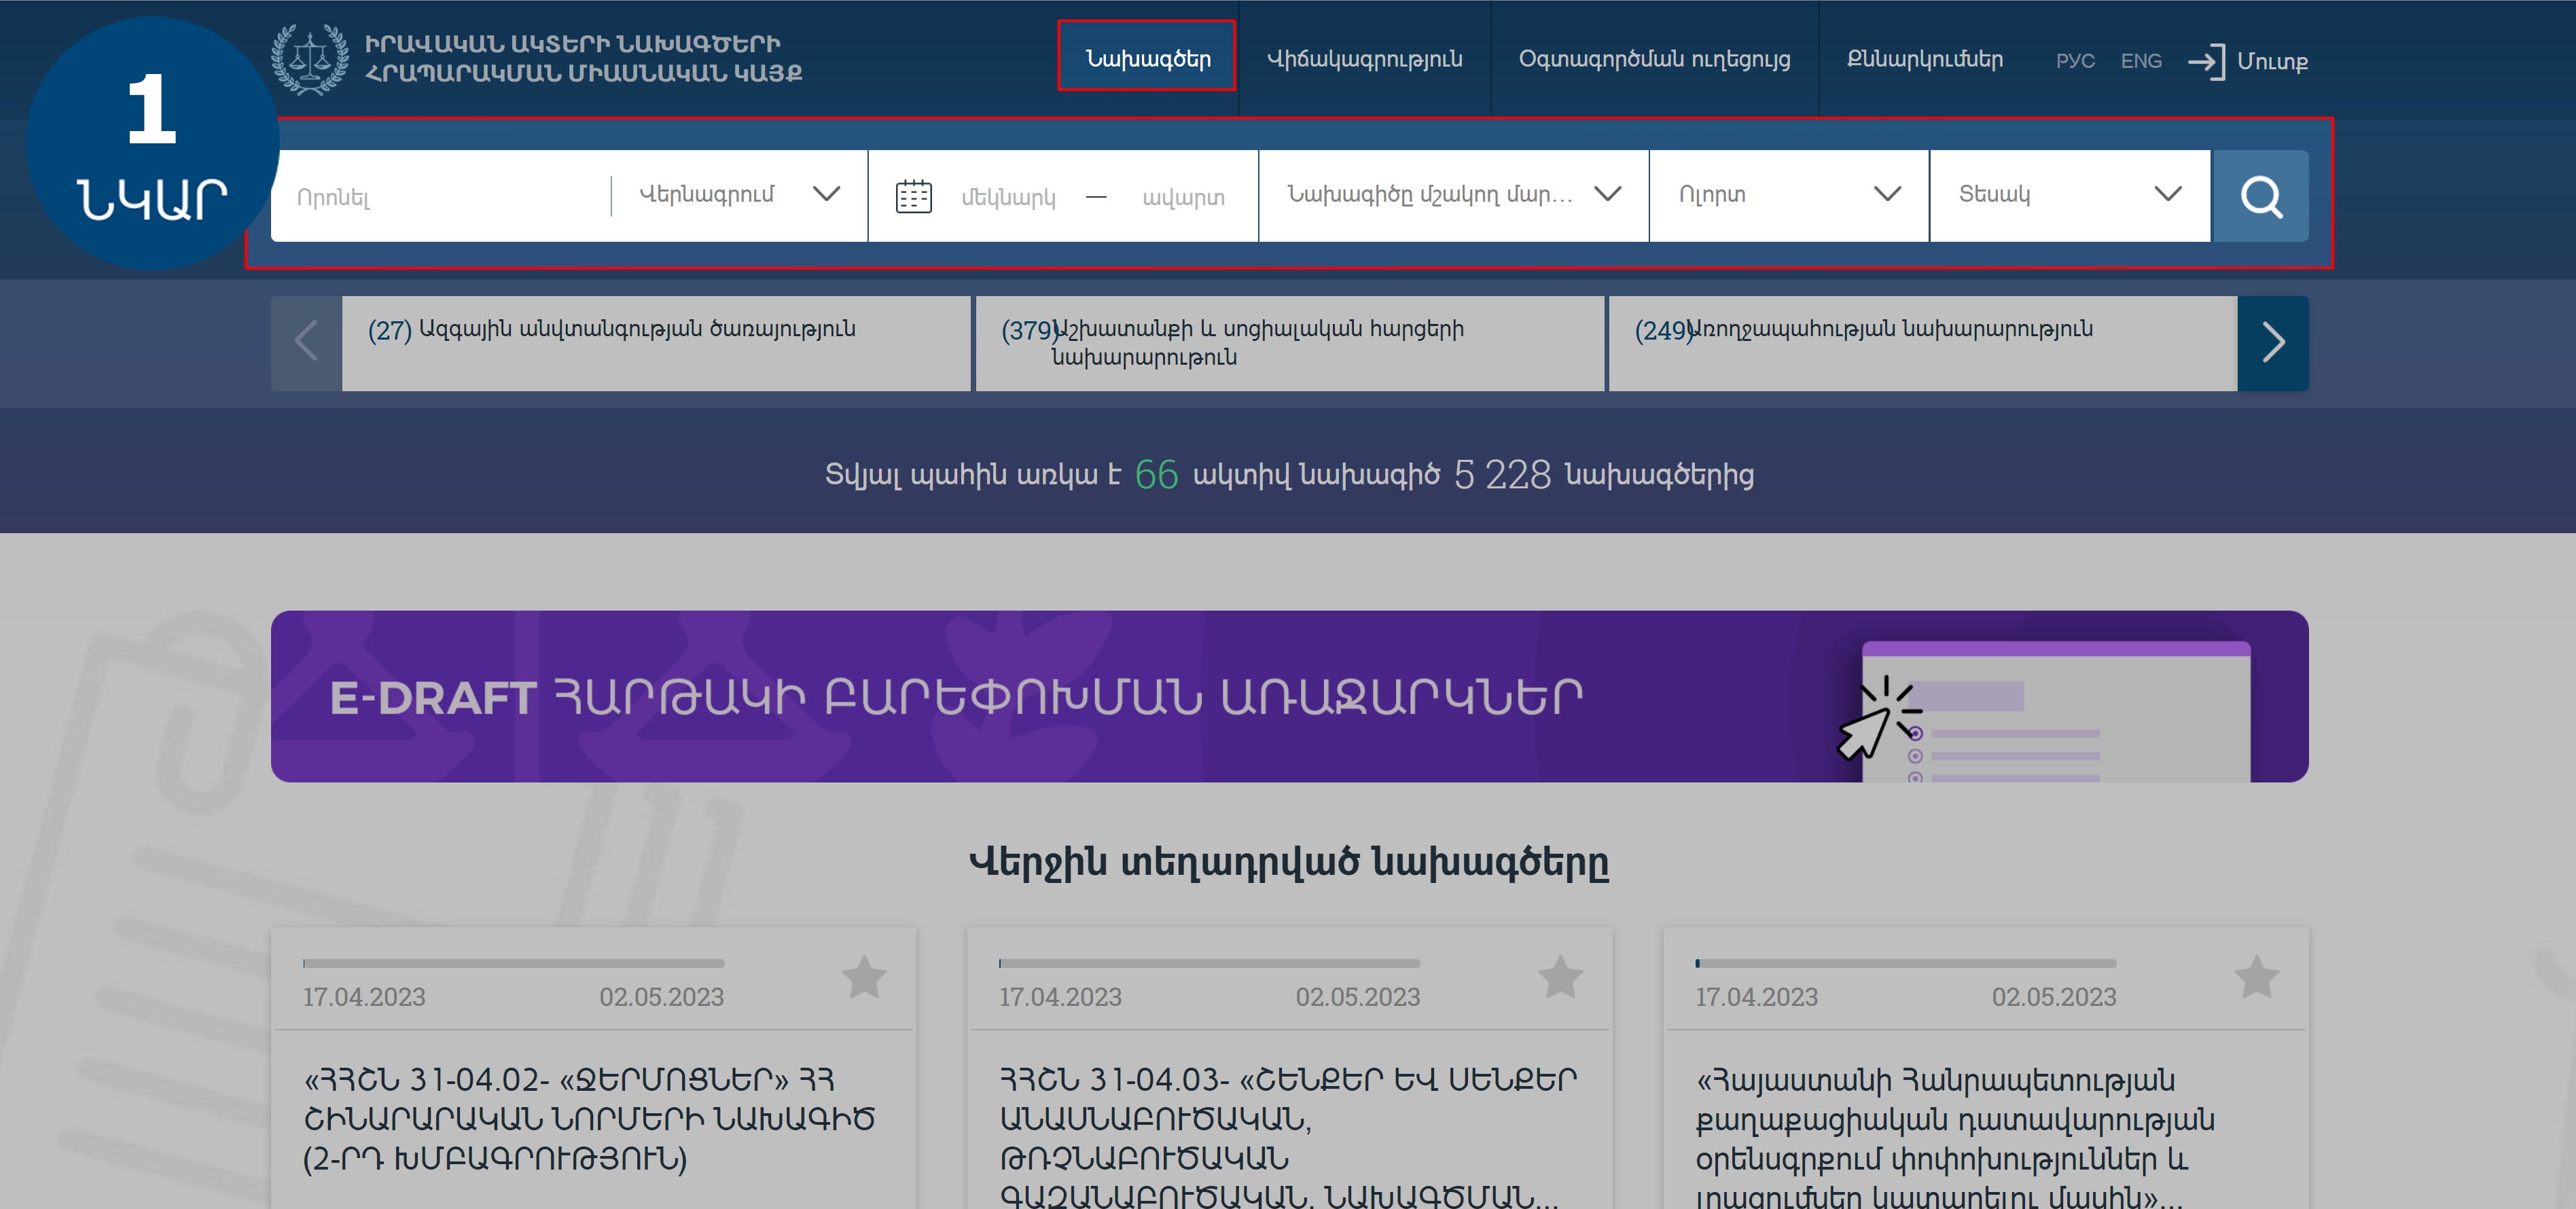Click the մեկնարկ start date field
The width and height of the screenshot is (2576, 1209).
point(1008,197)
